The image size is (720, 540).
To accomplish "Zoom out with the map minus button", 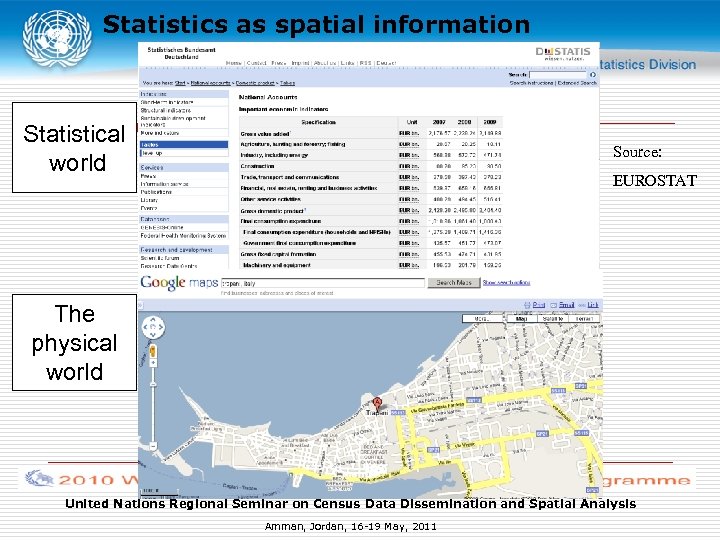I will coord(153,445).
